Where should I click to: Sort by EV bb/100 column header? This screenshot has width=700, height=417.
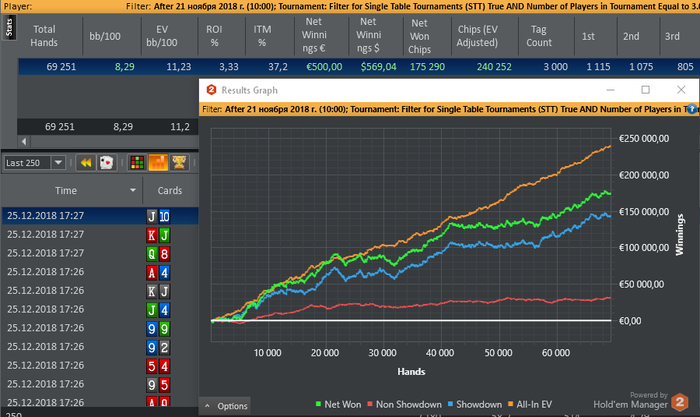click(x=162, y=36)
